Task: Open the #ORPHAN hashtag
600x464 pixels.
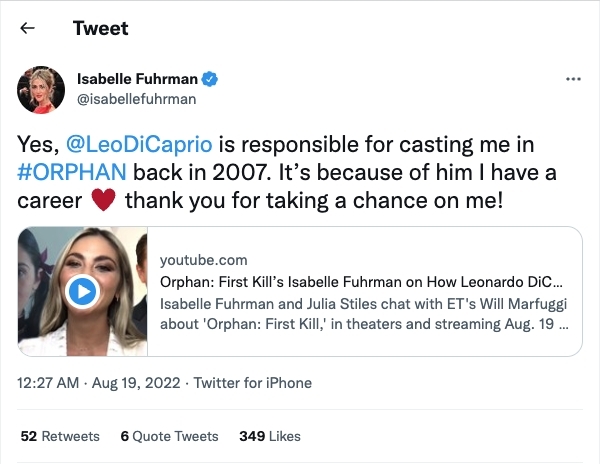Action: 73,172
